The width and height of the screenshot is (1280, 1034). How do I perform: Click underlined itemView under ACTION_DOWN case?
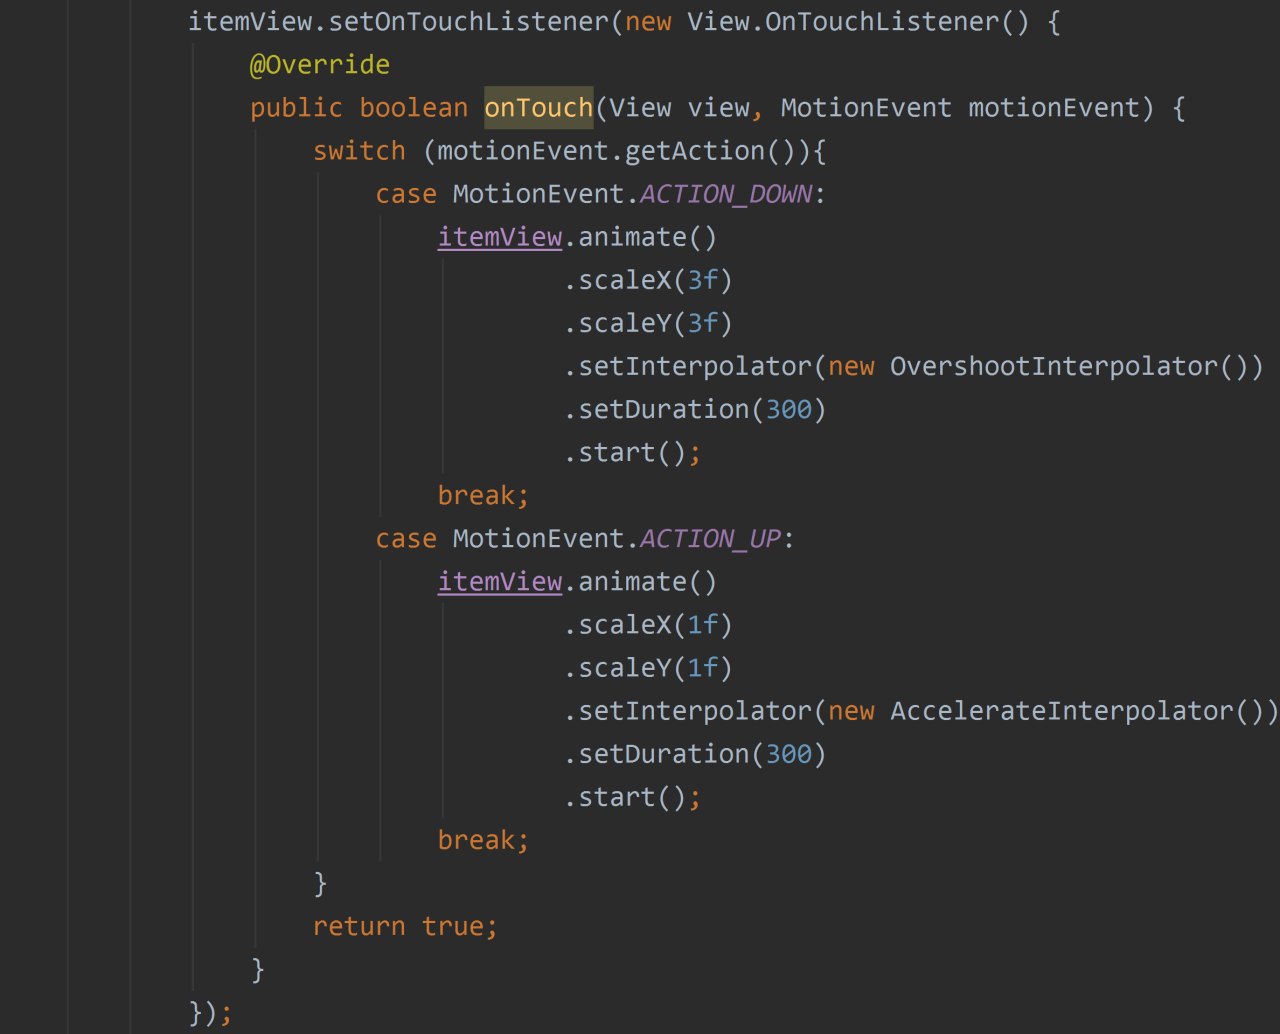[500, 237]
